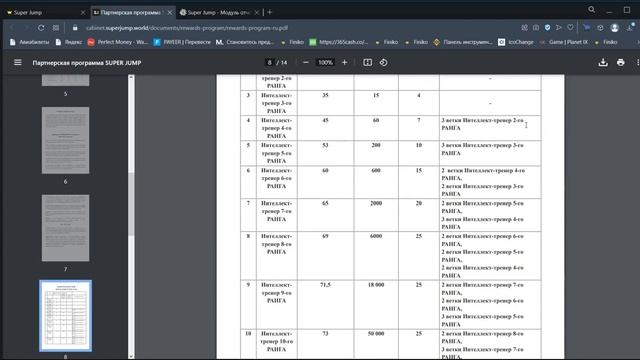The height and width of the screenshot is (360, 640).
Task: Open the browser downloads icon
Action: pos(630,27)
